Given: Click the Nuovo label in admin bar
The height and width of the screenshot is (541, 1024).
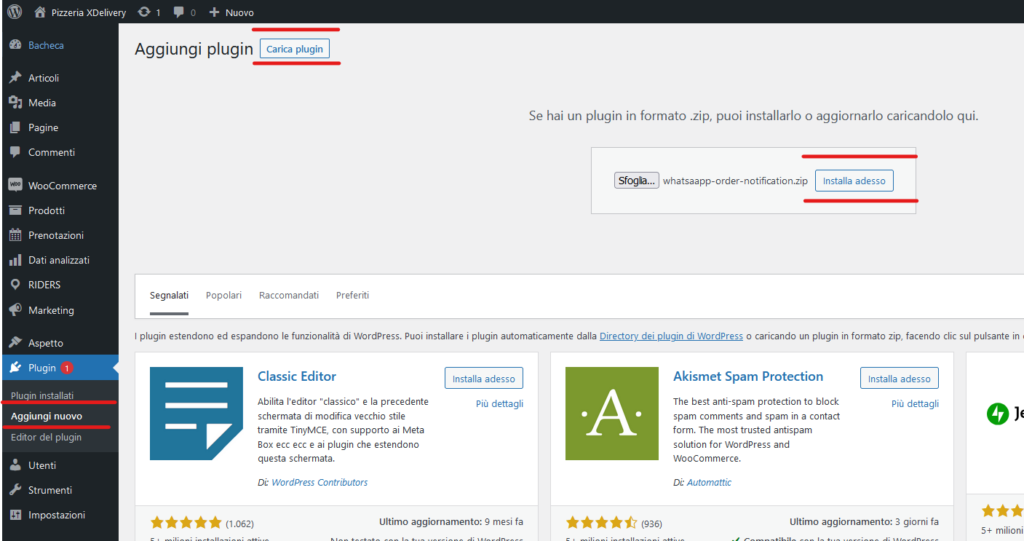Looking at the screenshot, I should coord(240,12).
